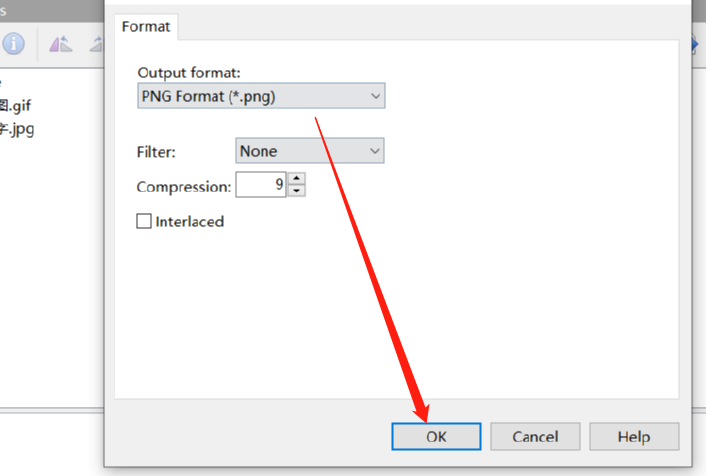710x476 pixels.
Task: Open the blue image information icon
Action: (14, 43)
